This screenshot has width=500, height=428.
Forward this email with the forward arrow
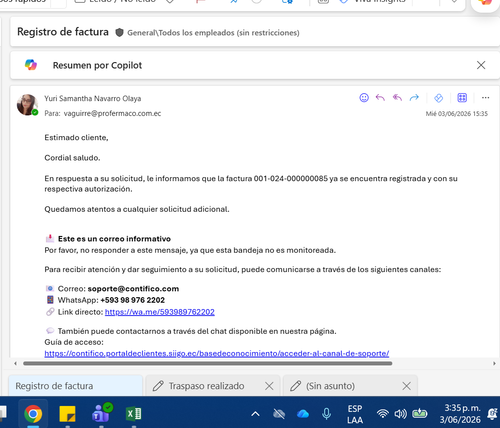[414, 98]
